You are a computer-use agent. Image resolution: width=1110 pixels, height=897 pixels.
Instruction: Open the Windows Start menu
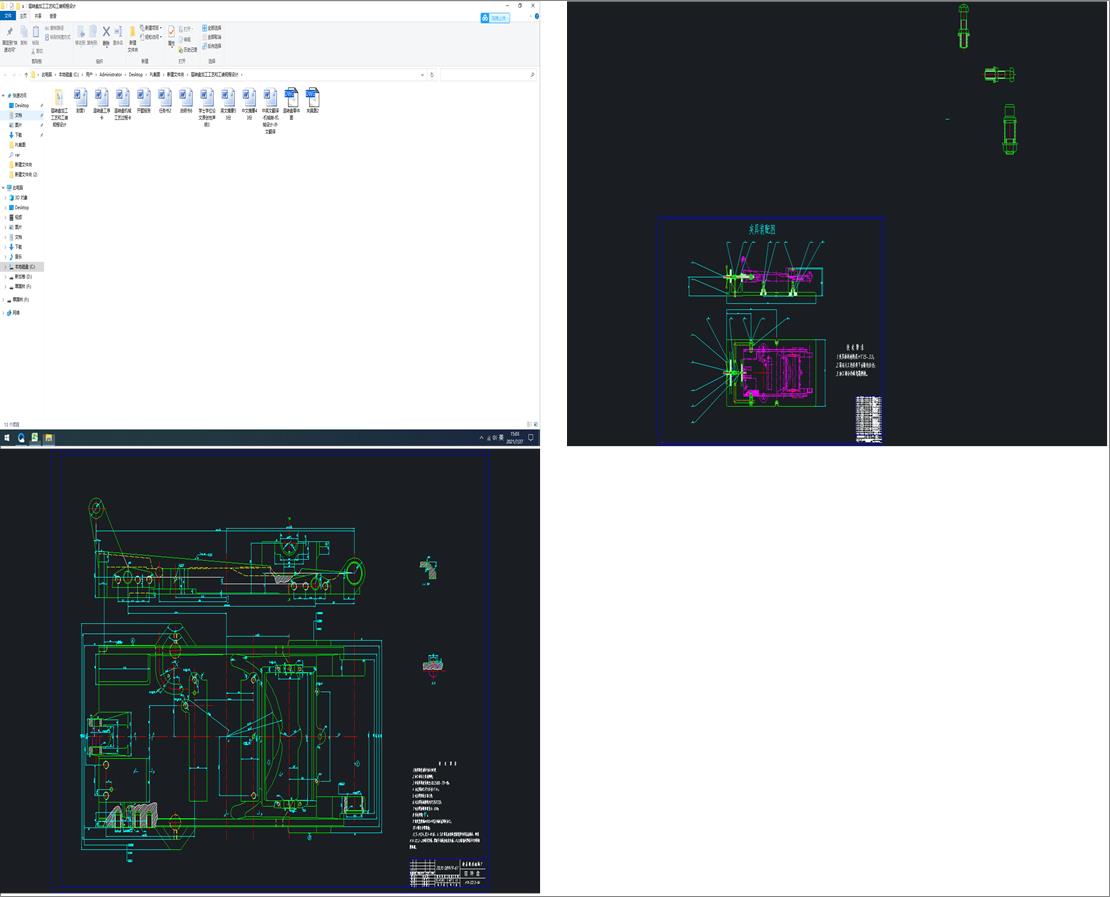click(x=7, y=438)
